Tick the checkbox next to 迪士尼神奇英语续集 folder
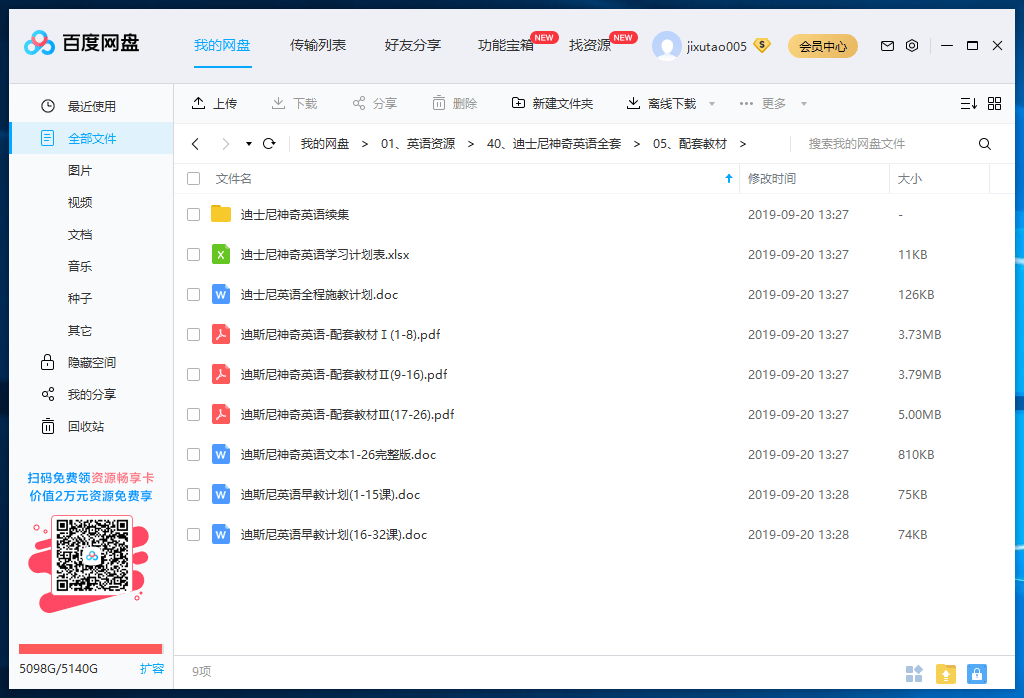This screenshot has width=1024, height=698. (x=193, y=214)
